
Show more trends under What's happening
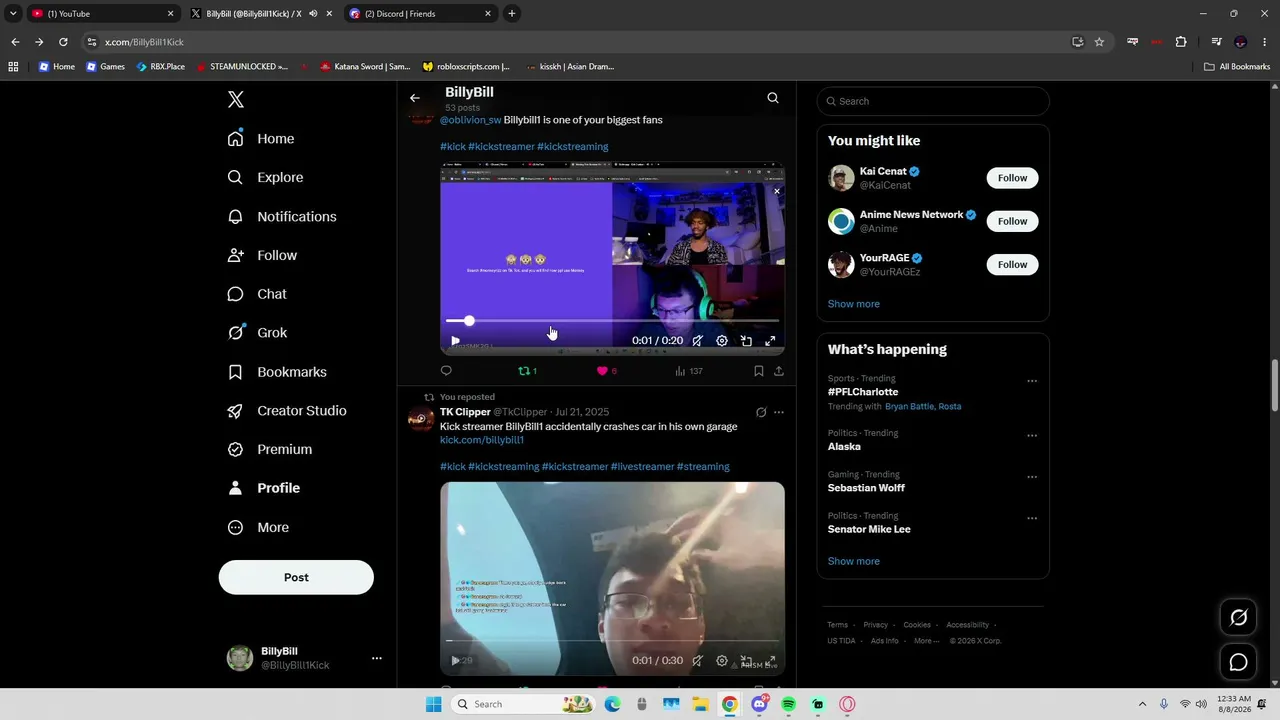pos(854,561)
